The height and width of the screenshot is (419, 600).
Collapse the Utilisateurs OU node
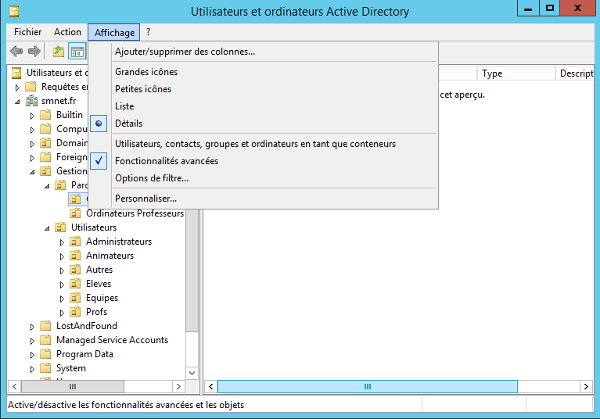(x=47, y=228)
